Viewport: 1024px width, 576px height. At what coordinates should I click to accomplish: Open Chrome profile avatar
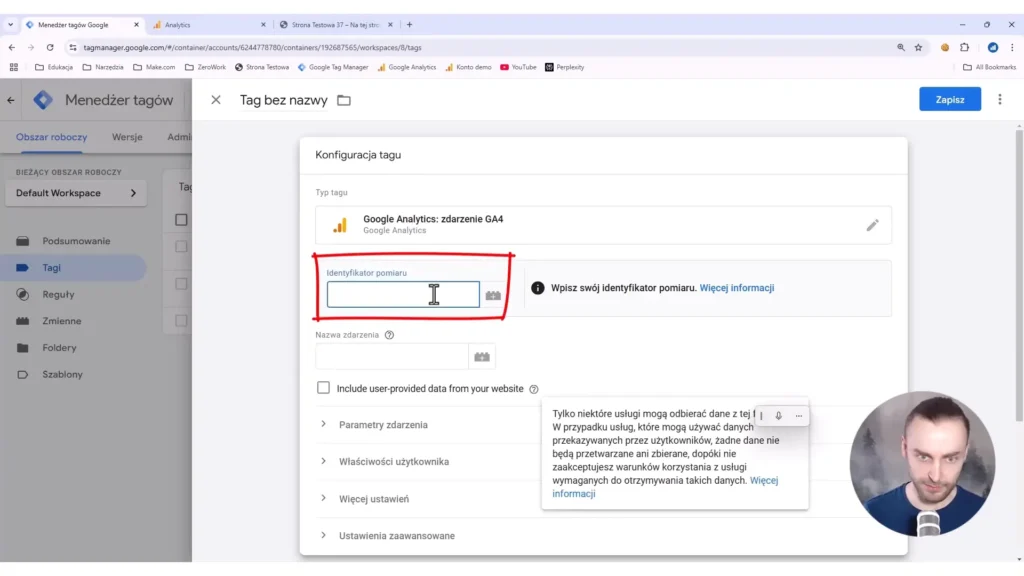pyautogui.click(x=993, y=47)
